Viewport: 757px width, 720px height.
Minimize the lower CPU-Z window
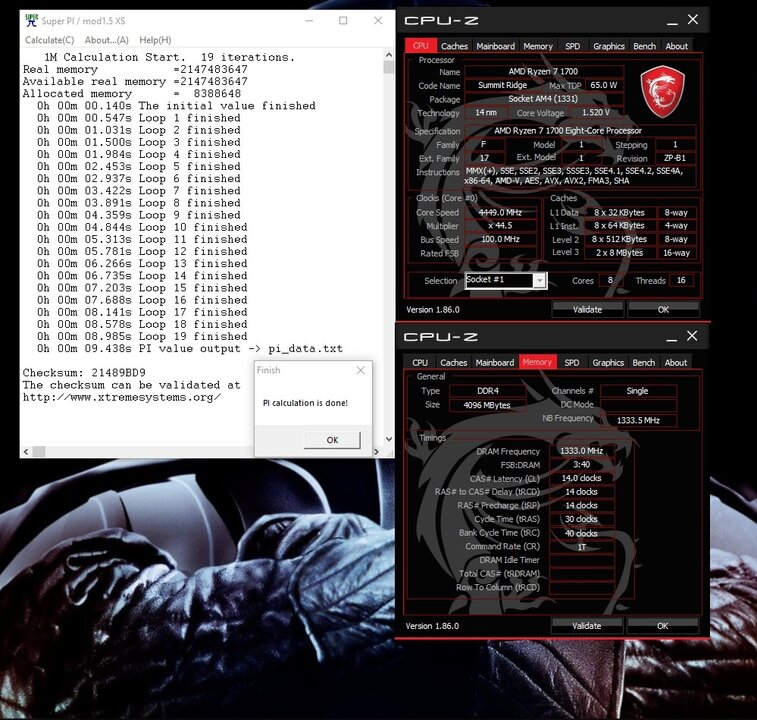pos(672,337)
